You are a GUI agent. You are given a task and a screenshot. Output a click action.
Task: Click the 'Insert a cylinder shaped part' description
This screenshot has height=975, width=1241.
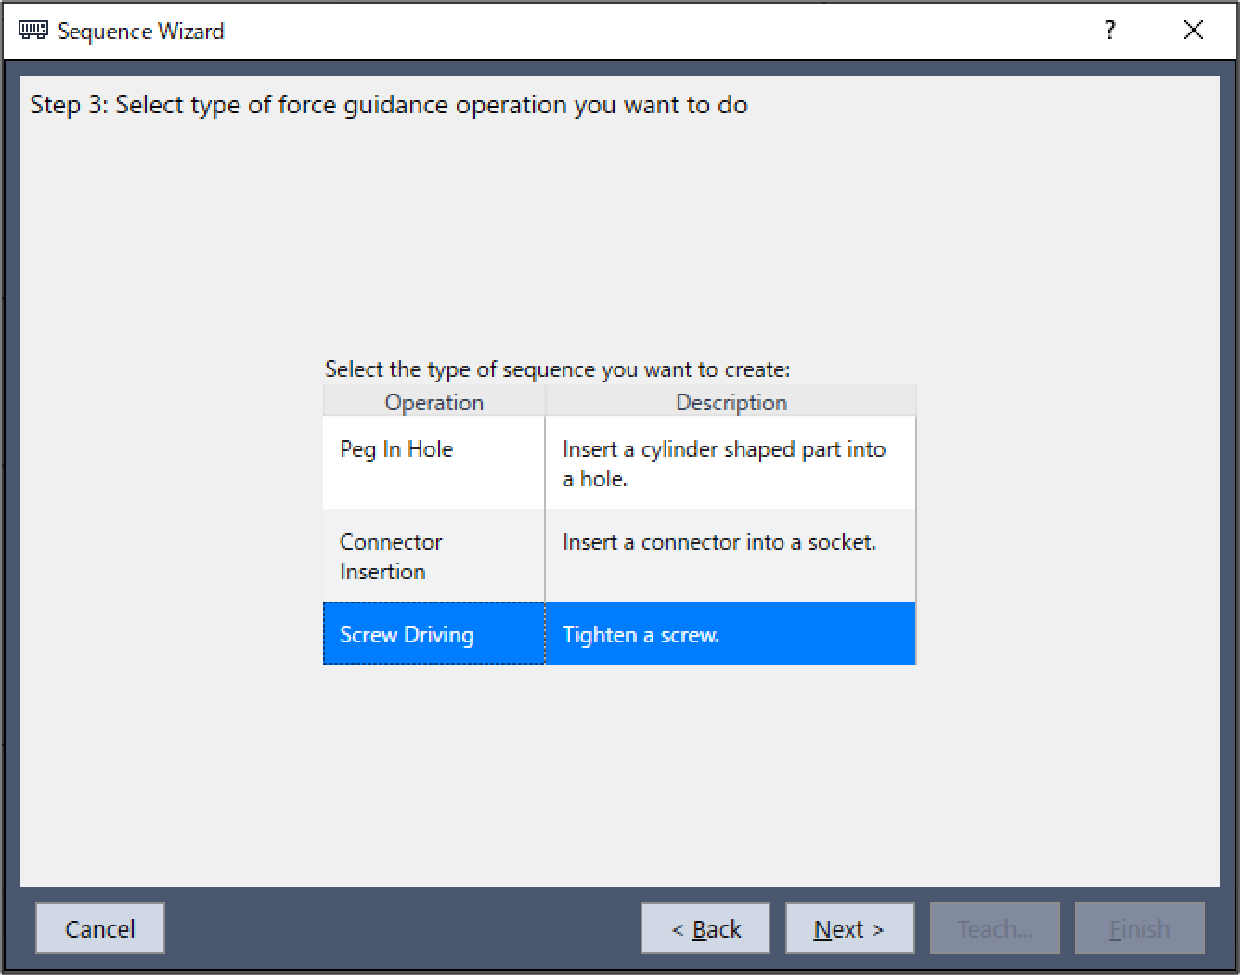pyautogui.click(x=724, y=463)
